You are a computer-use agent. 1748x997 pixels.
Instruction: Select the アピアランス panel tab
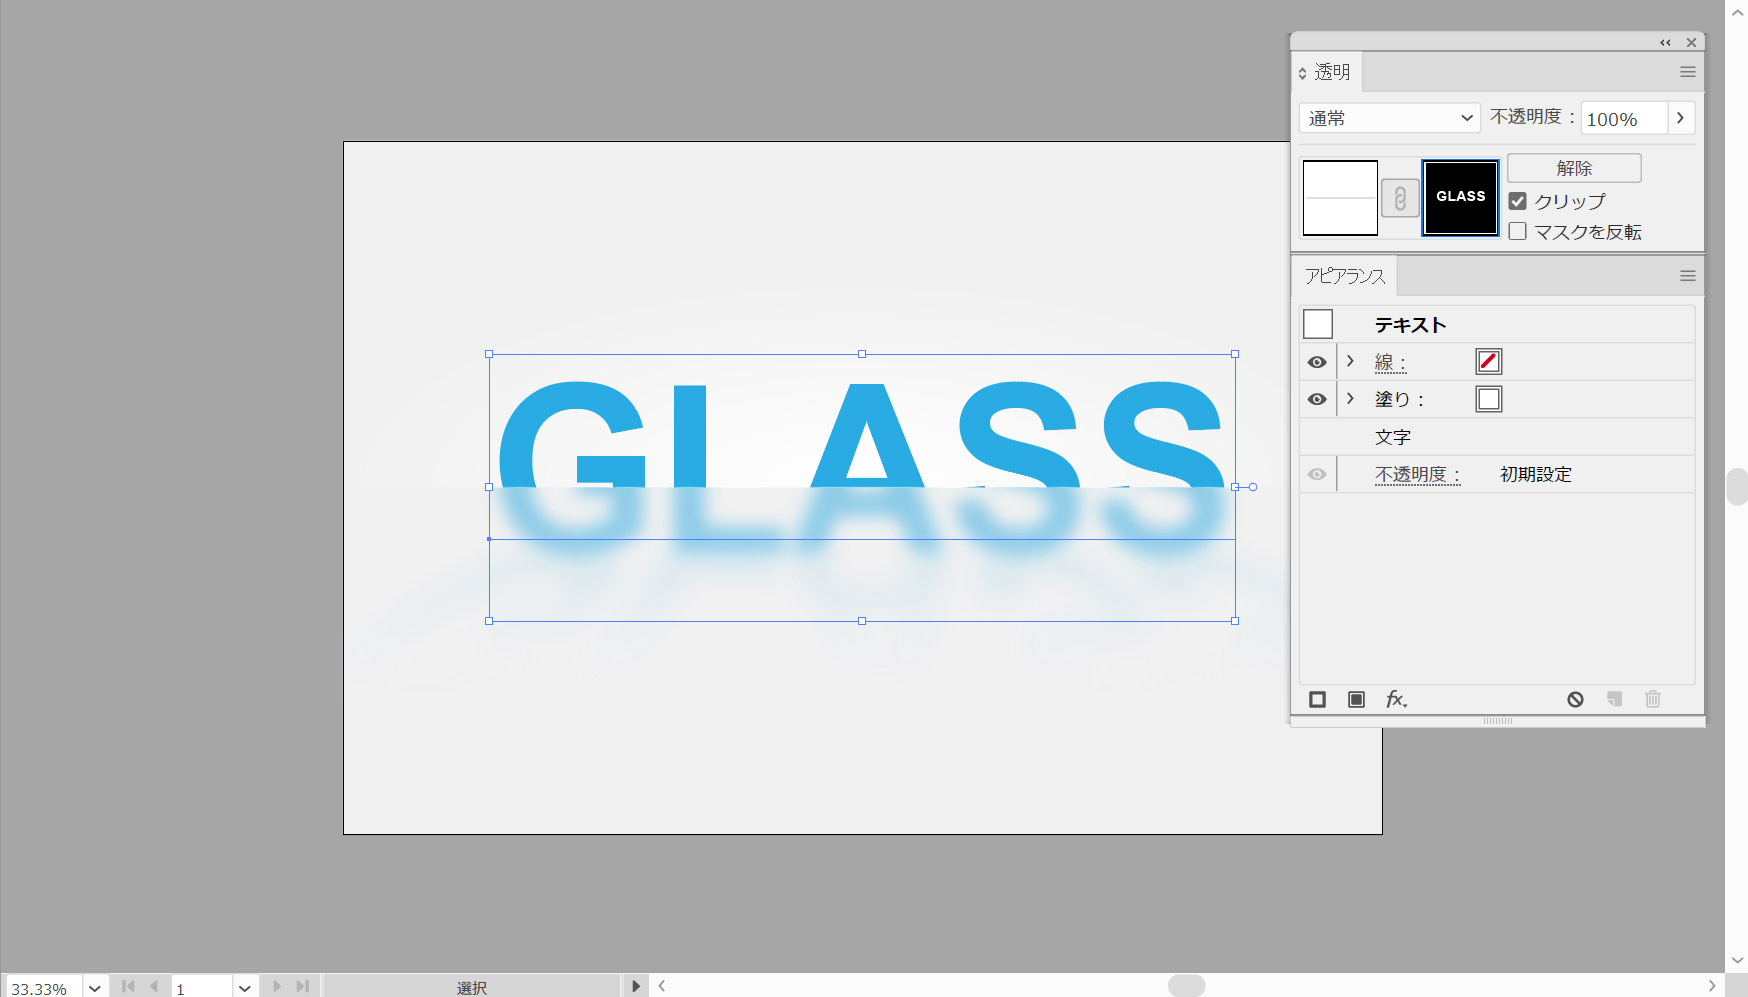[x=1344, y=276]
